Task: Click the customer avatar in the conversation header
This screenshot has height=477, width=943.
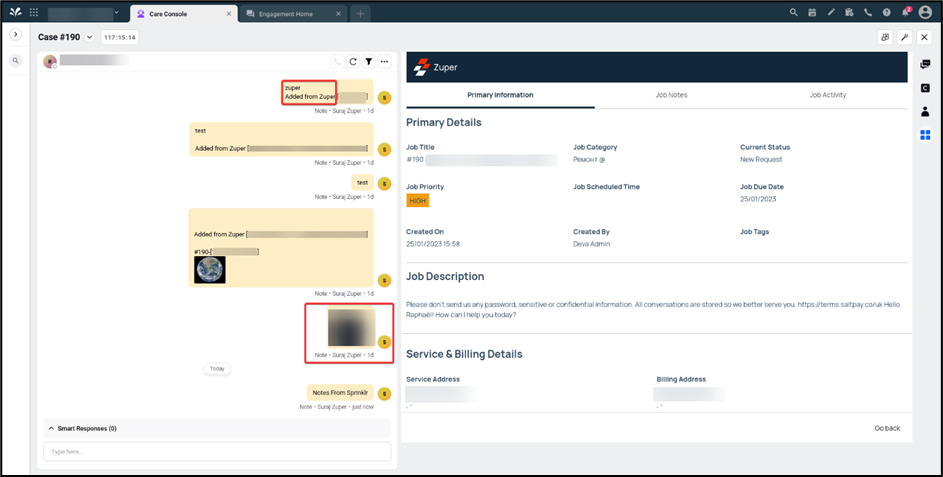Action: pyautogui.click(x=50, y=61)
